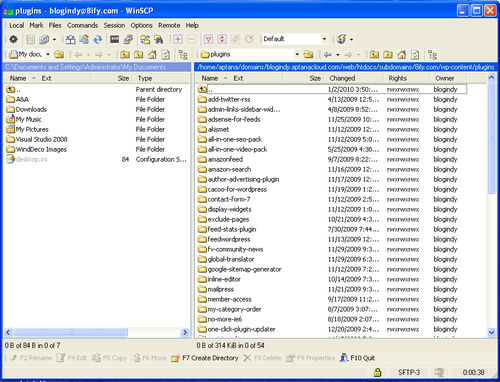The width and height of the screenshot is (500, 382).
Task: Open the Files menu
Action: [55, 25]
